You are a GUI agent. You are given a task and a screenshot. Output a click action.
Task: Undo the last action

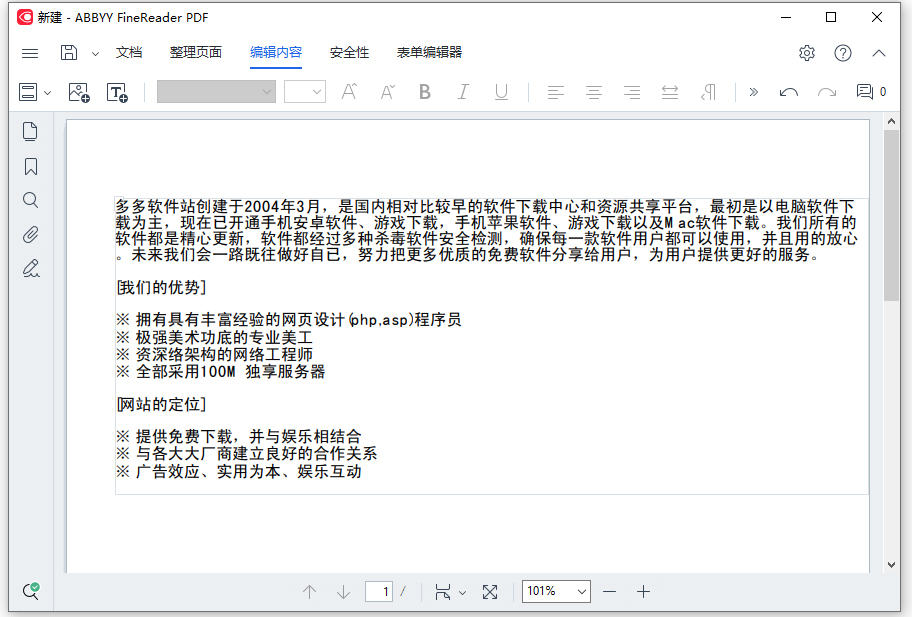click(789, 92)
